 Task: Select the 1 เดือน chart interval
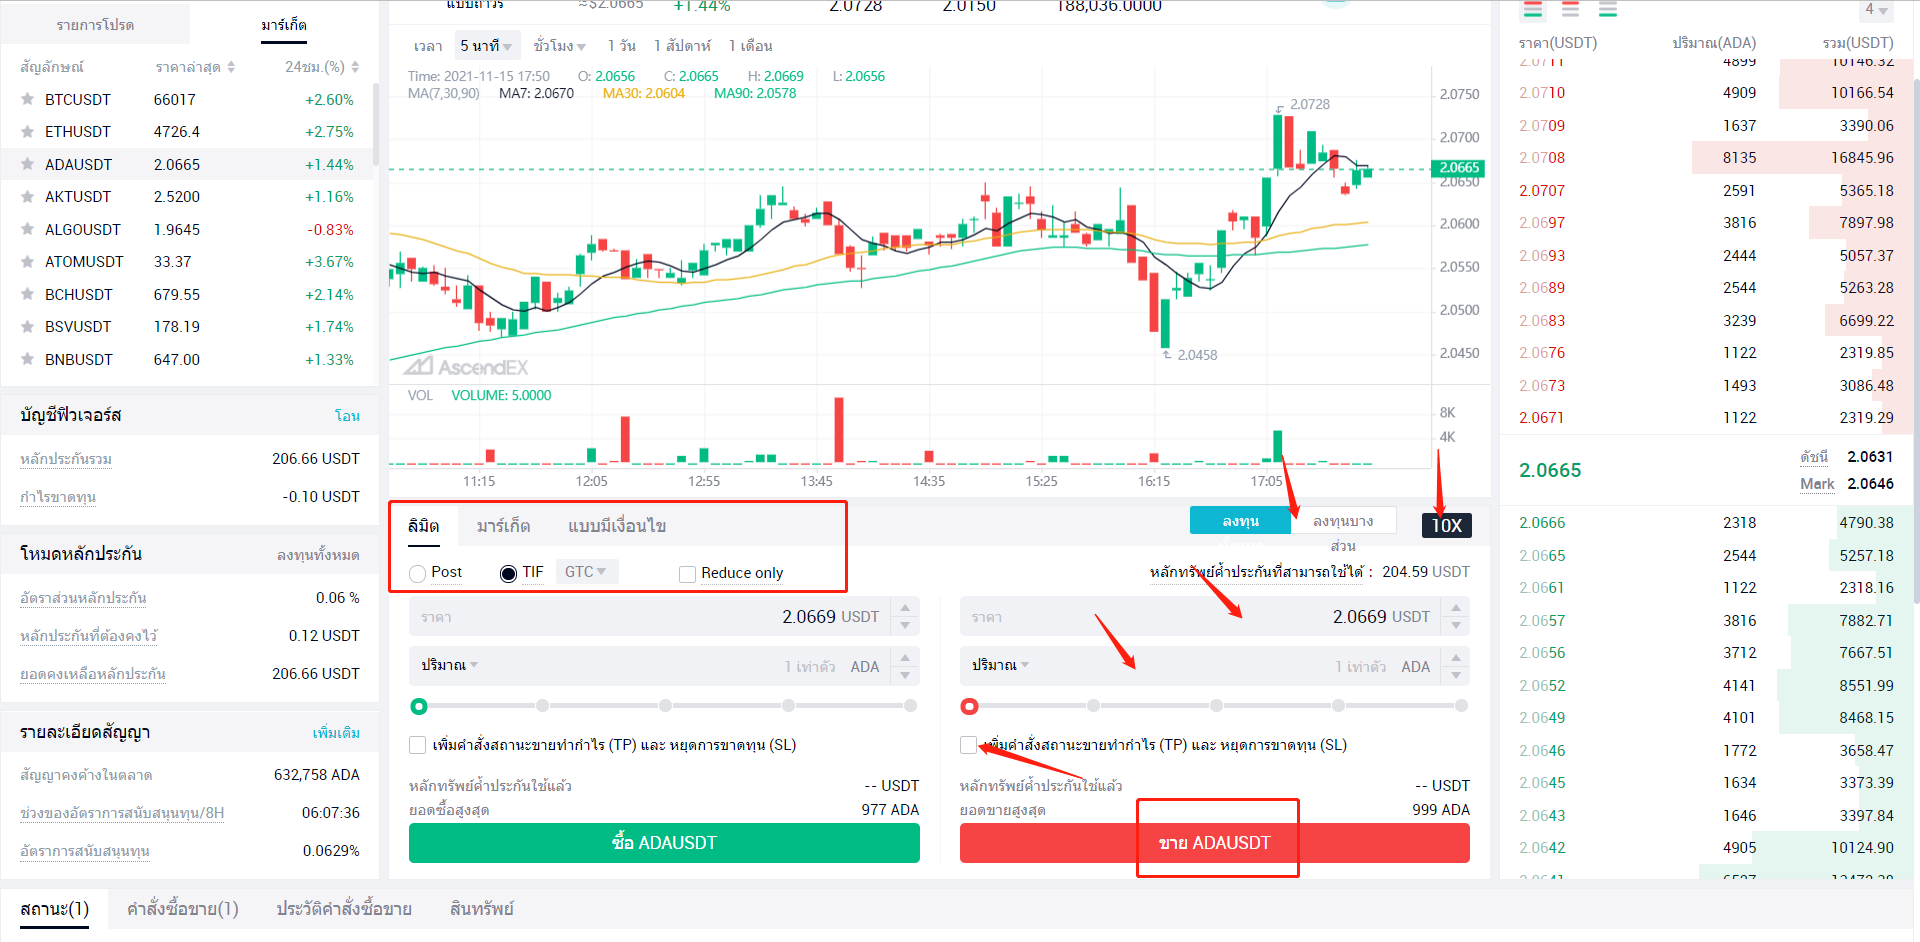point(750,46)
